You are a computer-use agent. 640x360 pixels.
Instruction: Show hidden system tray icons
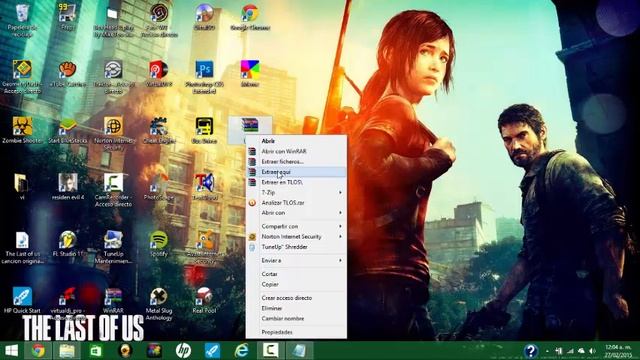547,351
